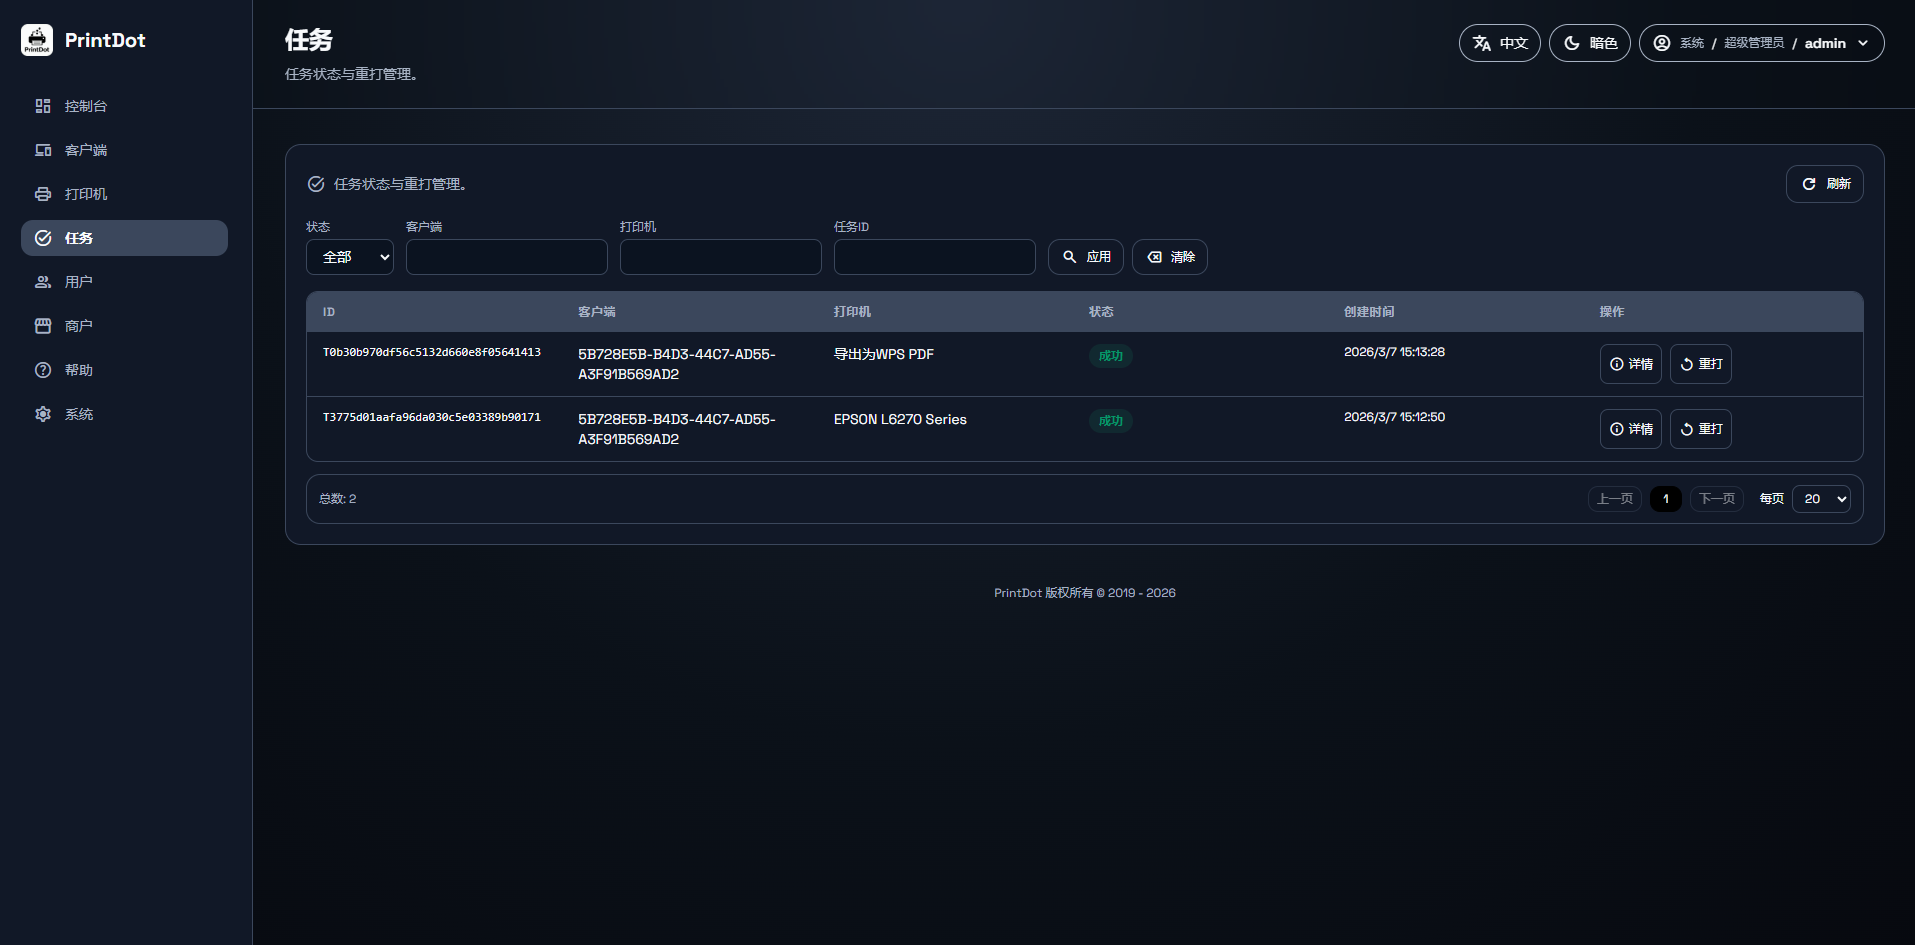Navigate to 商户 merchants page

[78, 326]
